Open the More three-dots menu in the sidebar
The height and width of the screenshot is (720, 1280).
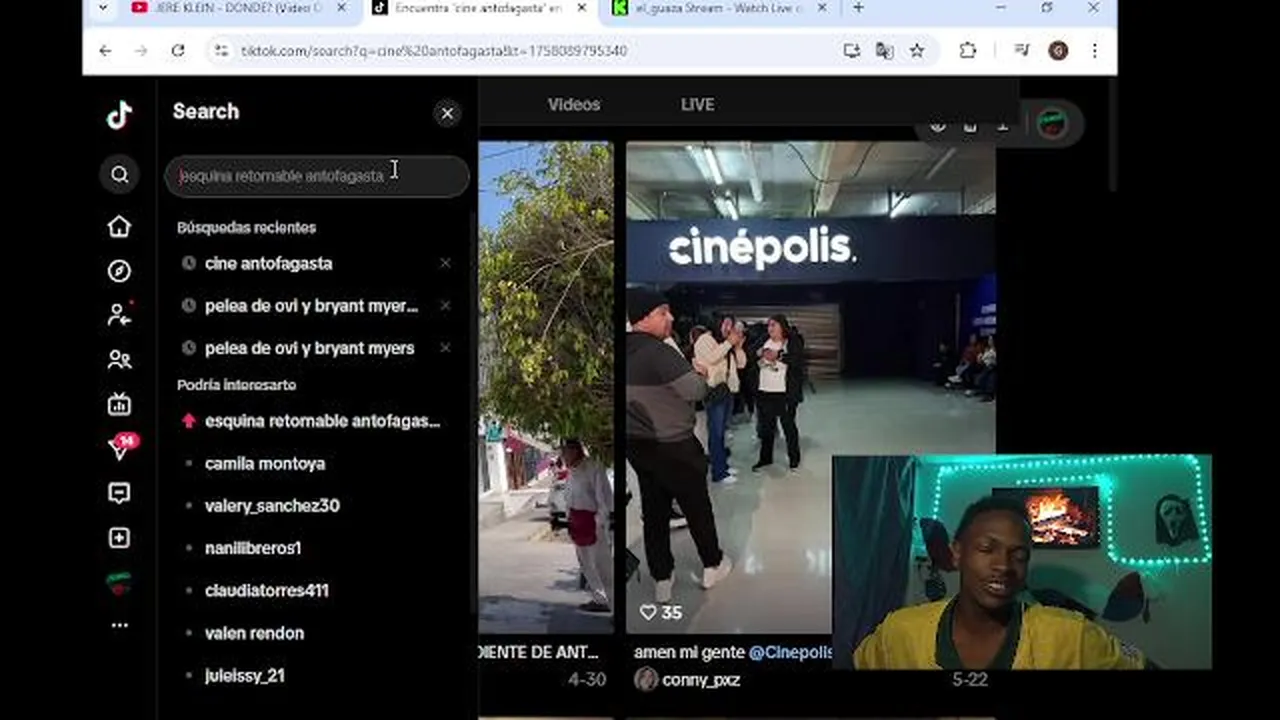coord(119,626)
